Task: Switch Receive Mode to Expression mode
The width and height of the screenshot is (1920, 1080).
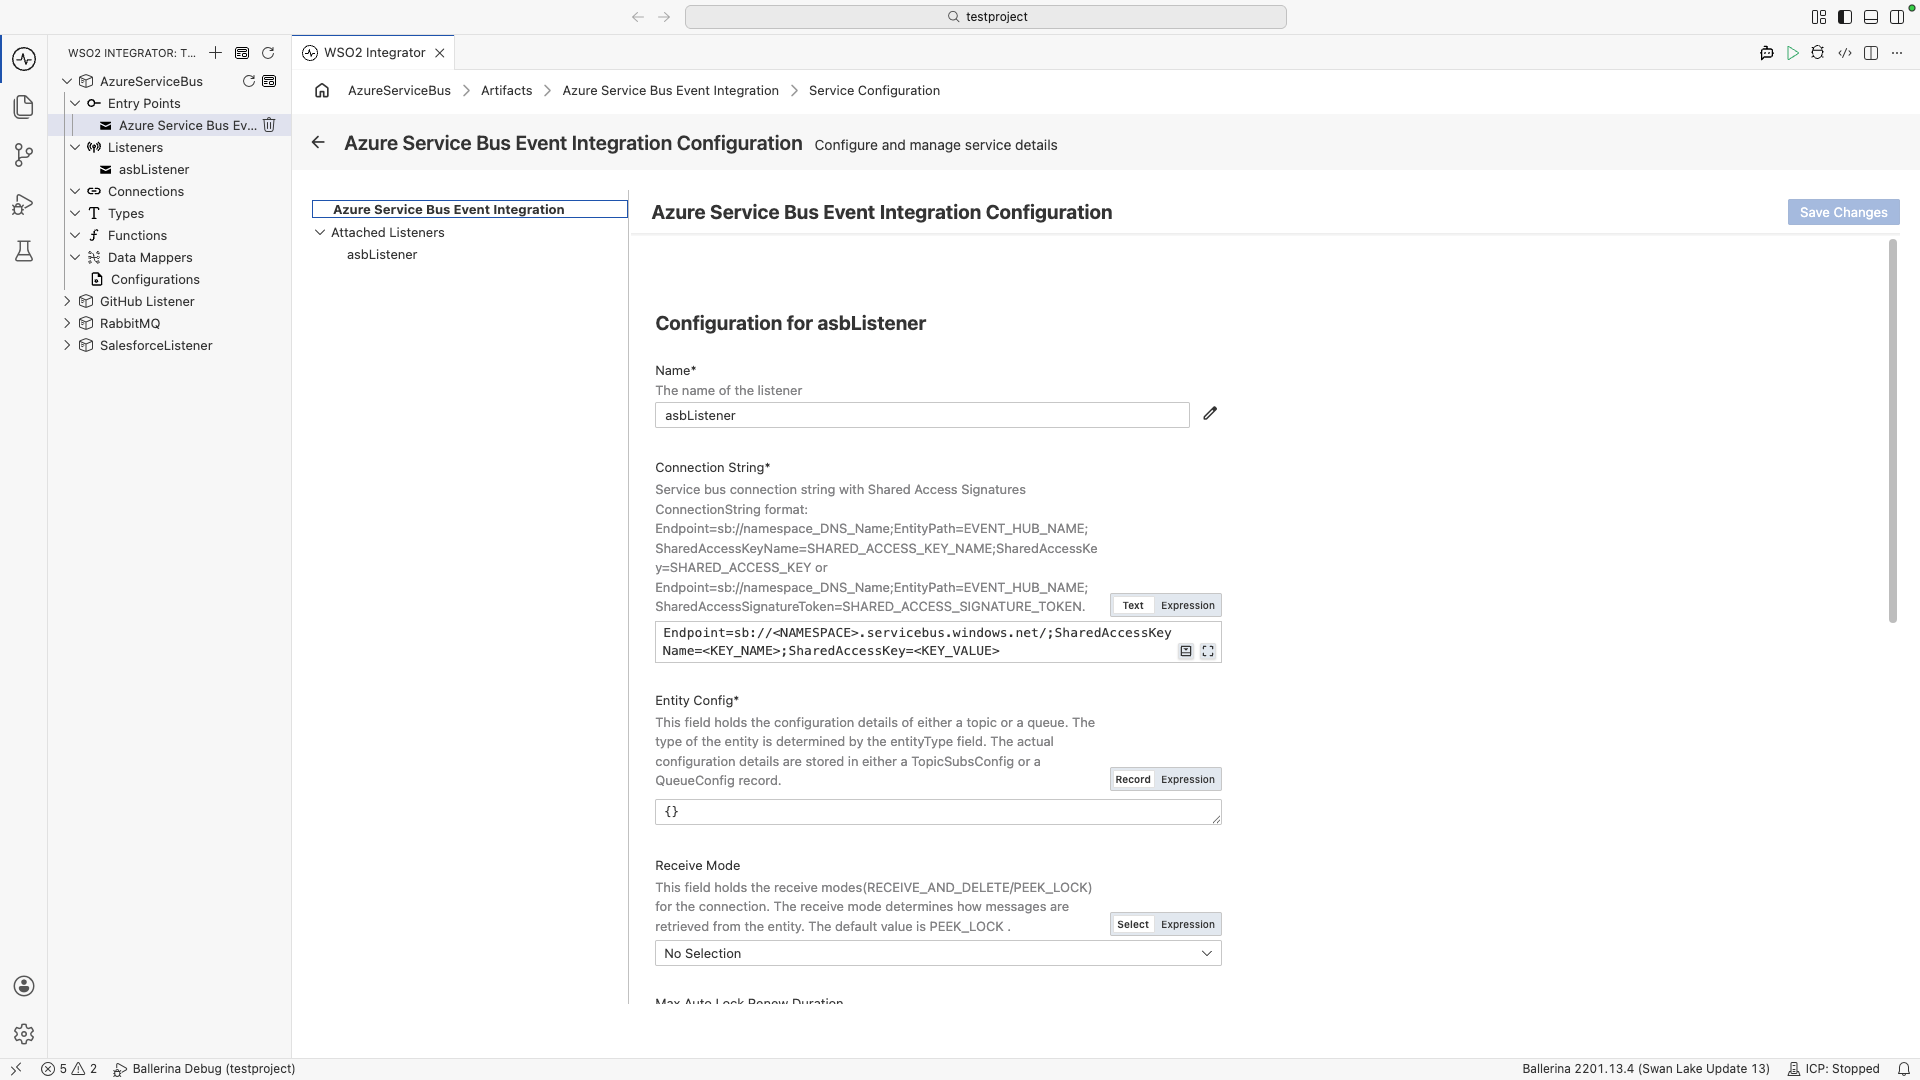Action: 1188,925
